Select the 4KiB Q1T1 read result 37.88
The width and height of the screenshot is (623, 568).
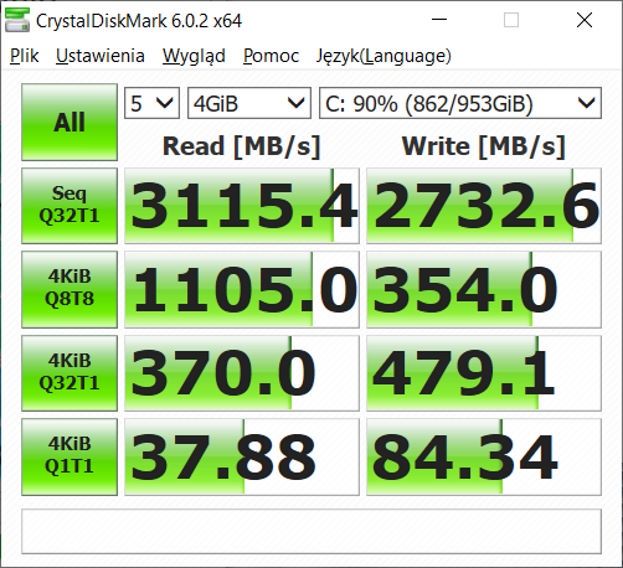242,457
